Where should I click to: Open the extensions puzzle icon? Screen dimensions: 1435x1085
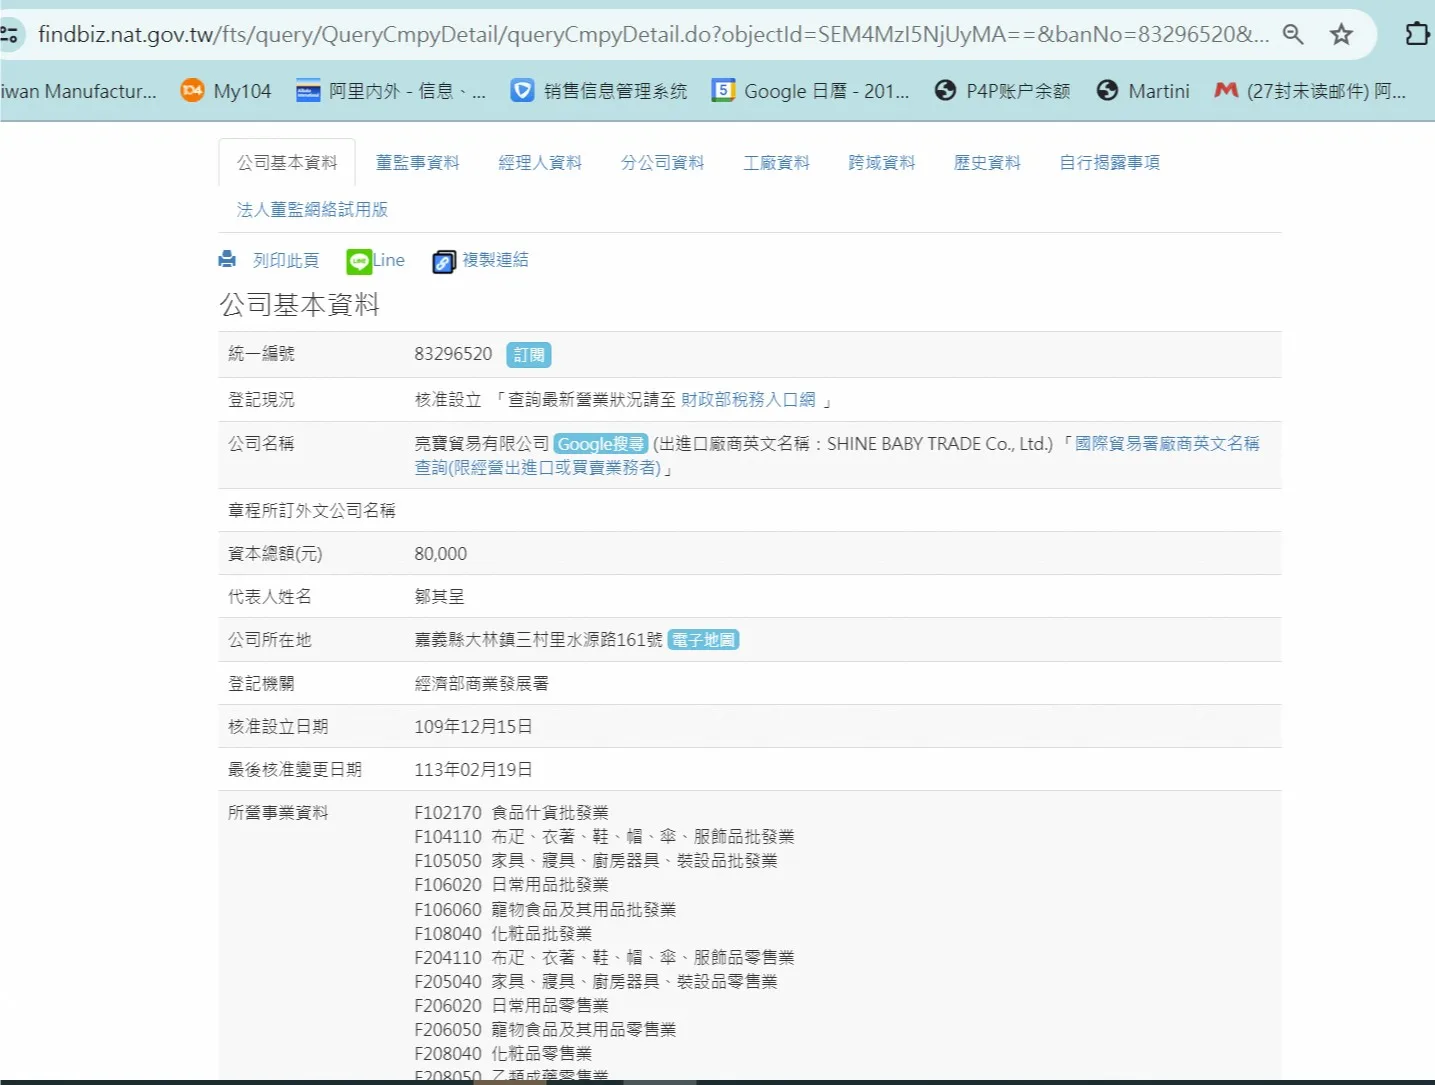point(1416,35)
